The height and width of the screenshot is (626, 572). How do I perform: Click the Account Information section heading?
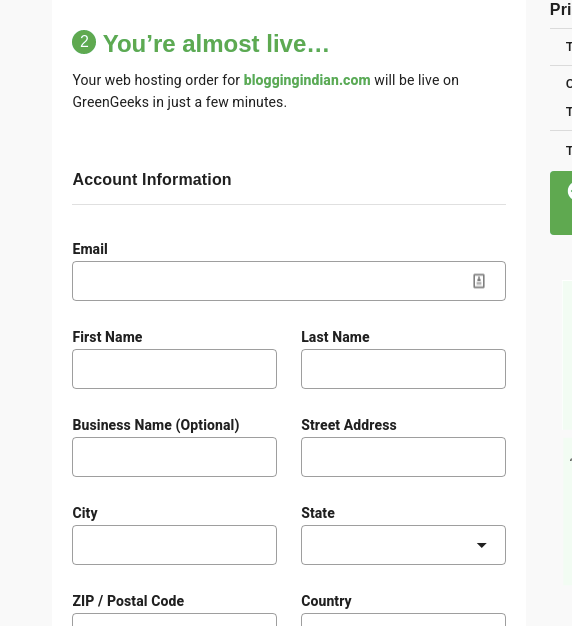(152, 180)
